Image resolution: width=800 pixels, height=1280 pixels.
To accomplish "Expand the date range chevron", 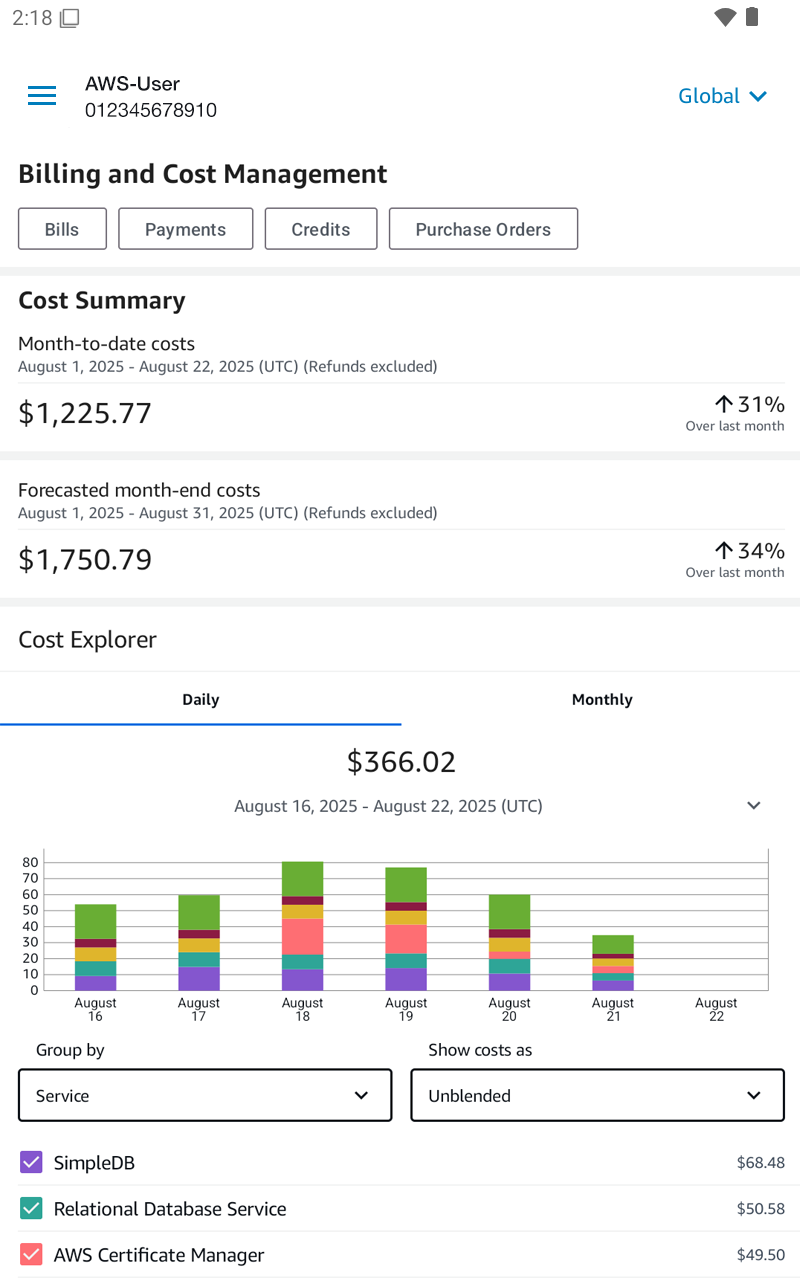I will coord(754,806).
